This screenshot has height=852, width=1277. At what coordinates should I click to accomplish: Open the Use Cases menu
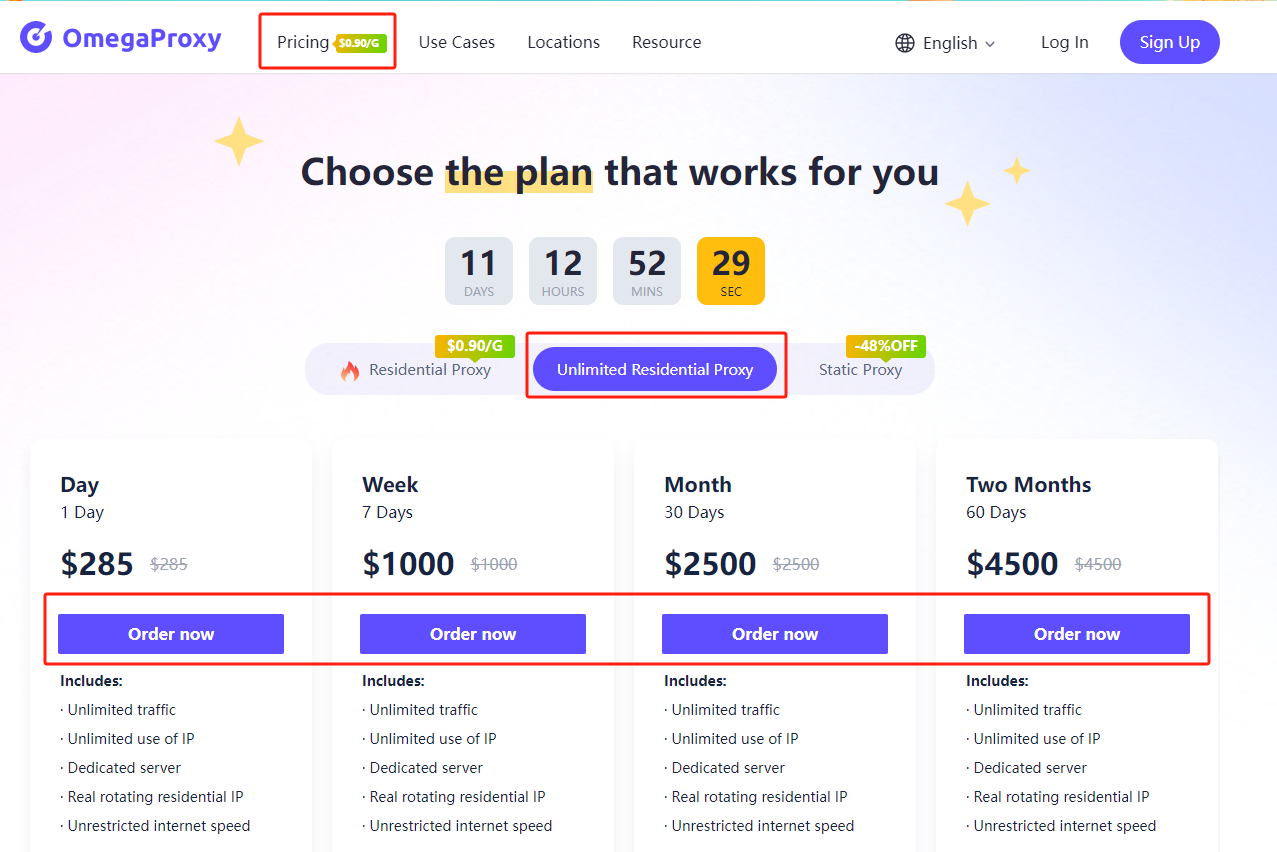(457, 42)
